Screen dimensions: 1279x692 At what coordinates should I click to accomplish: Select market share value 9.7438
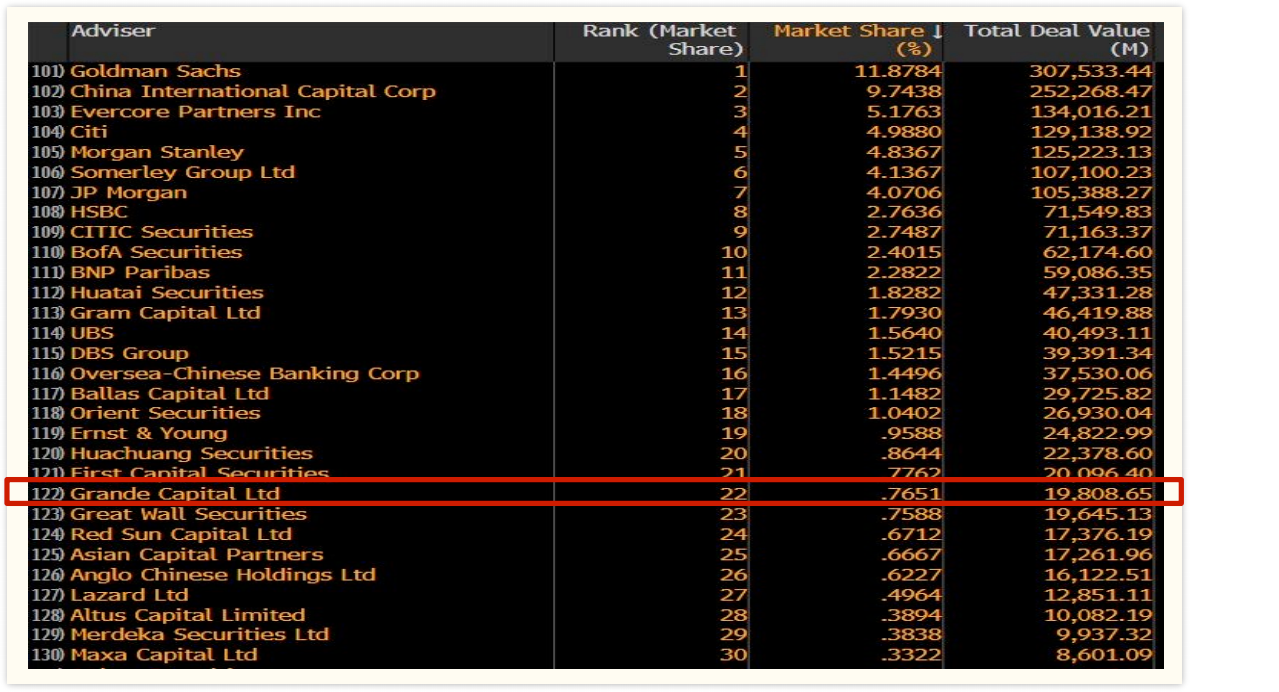(904, 91)
